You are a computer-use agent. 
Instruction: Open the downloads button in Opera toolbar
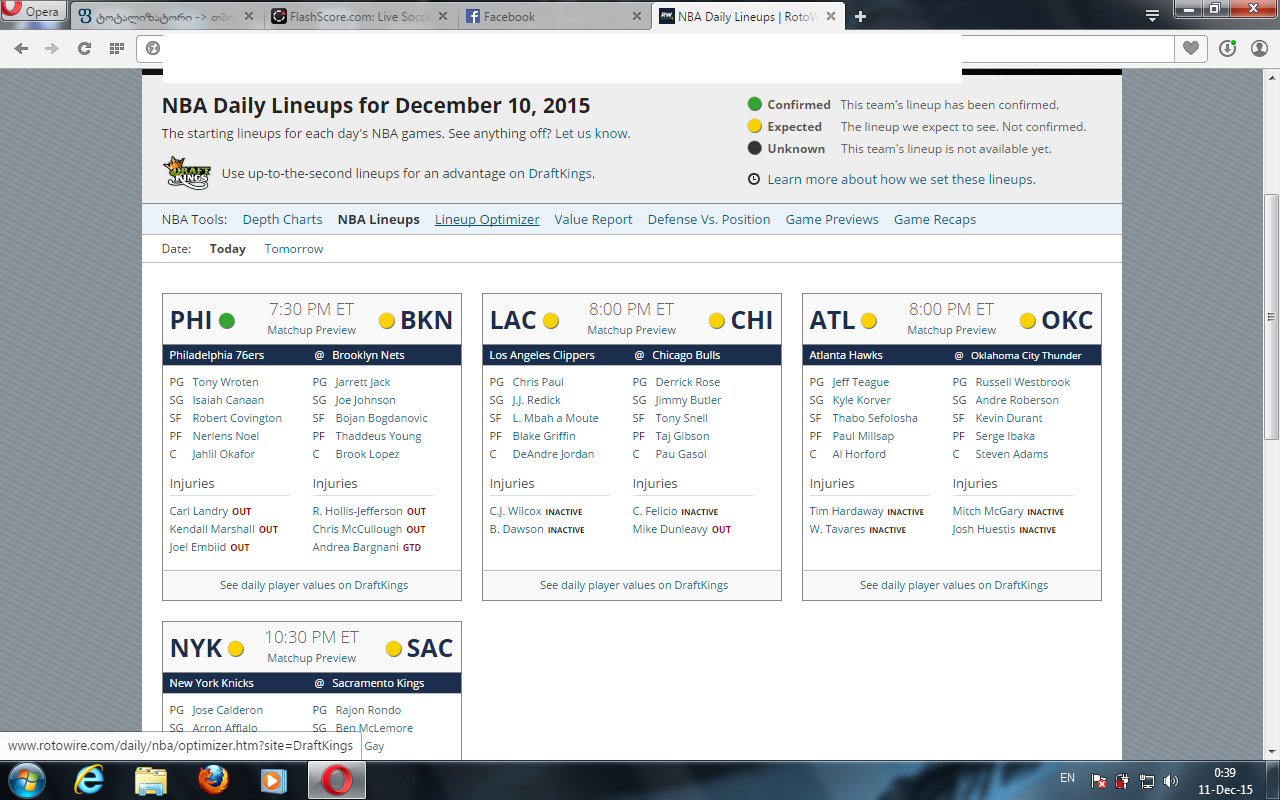[1227, 48]
